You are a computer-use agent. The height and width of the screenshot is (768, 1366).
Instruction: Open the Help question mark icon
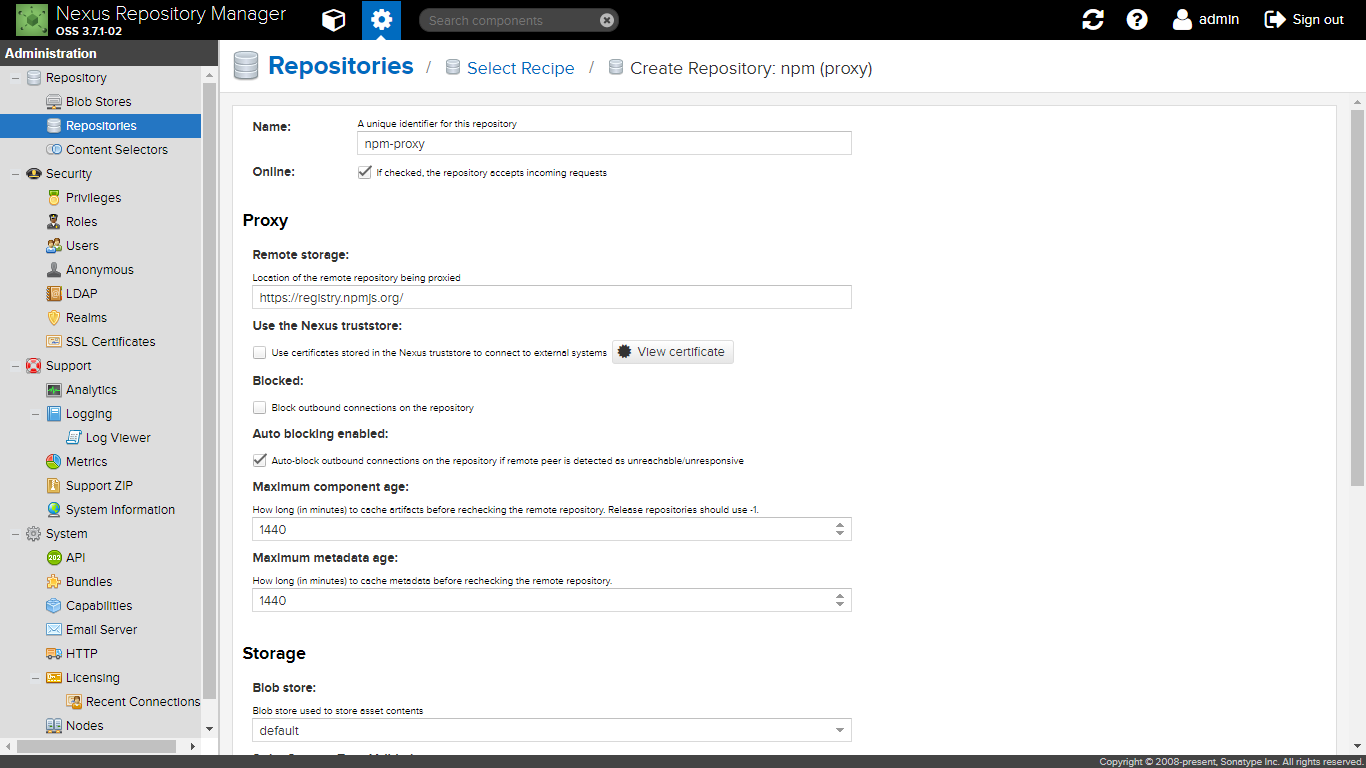pyautogui.click(x=1137, y=20)
